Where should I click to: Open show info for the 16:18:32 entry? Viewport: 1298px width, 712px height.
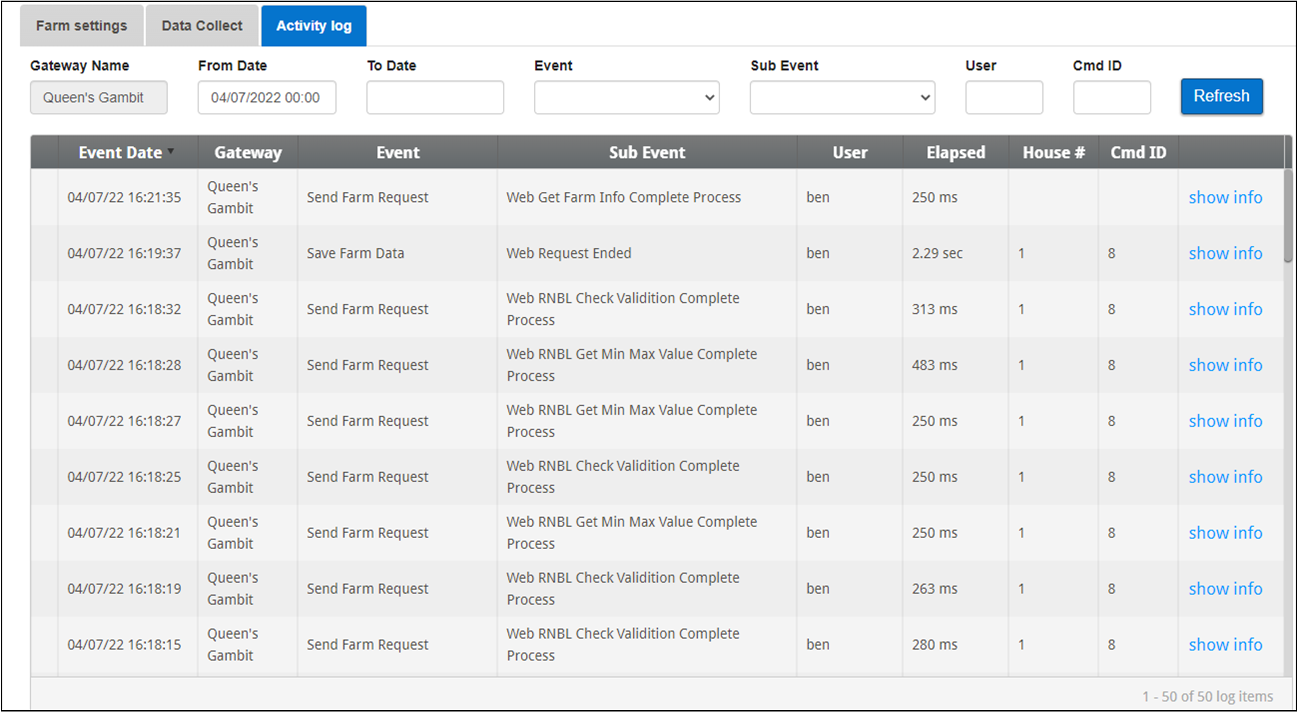(1225, 310)
